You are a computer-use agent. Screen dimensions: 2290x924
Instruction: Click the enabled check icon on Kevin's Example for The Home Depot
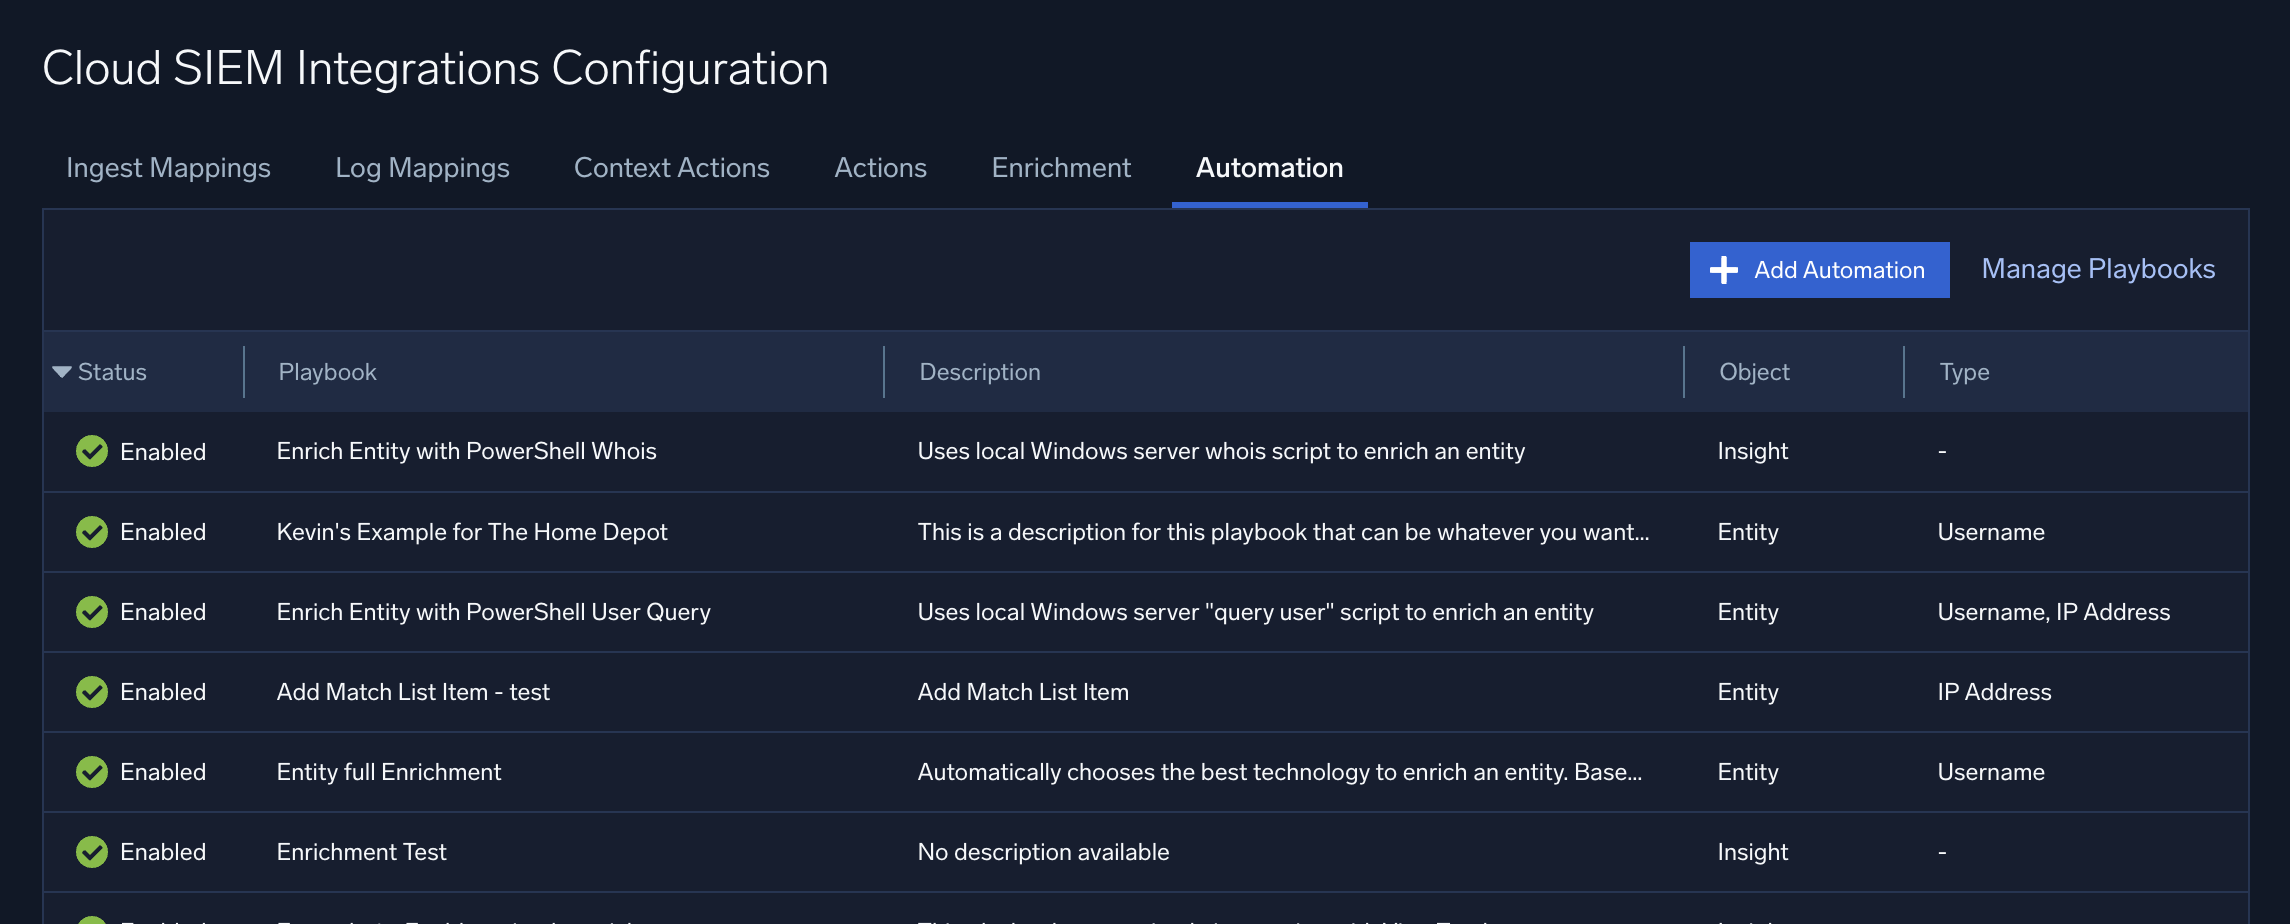(91, 531)
